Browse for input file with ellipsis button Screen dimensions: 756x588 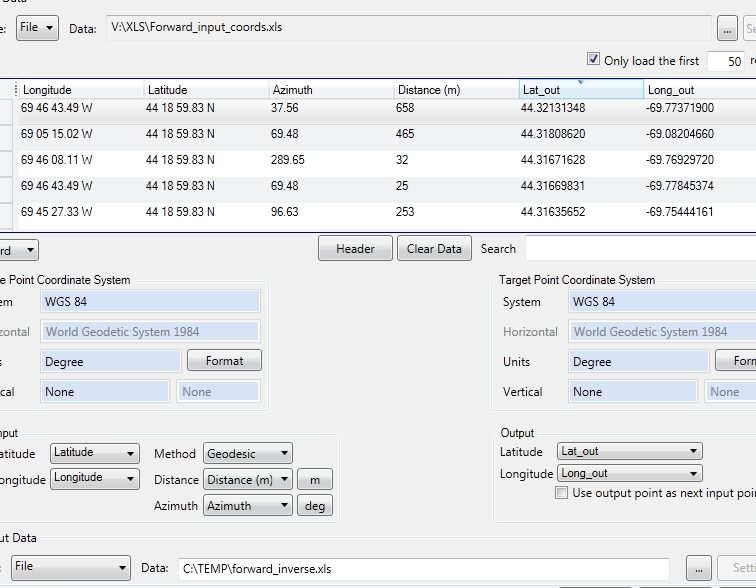click(x=727, y=29)
